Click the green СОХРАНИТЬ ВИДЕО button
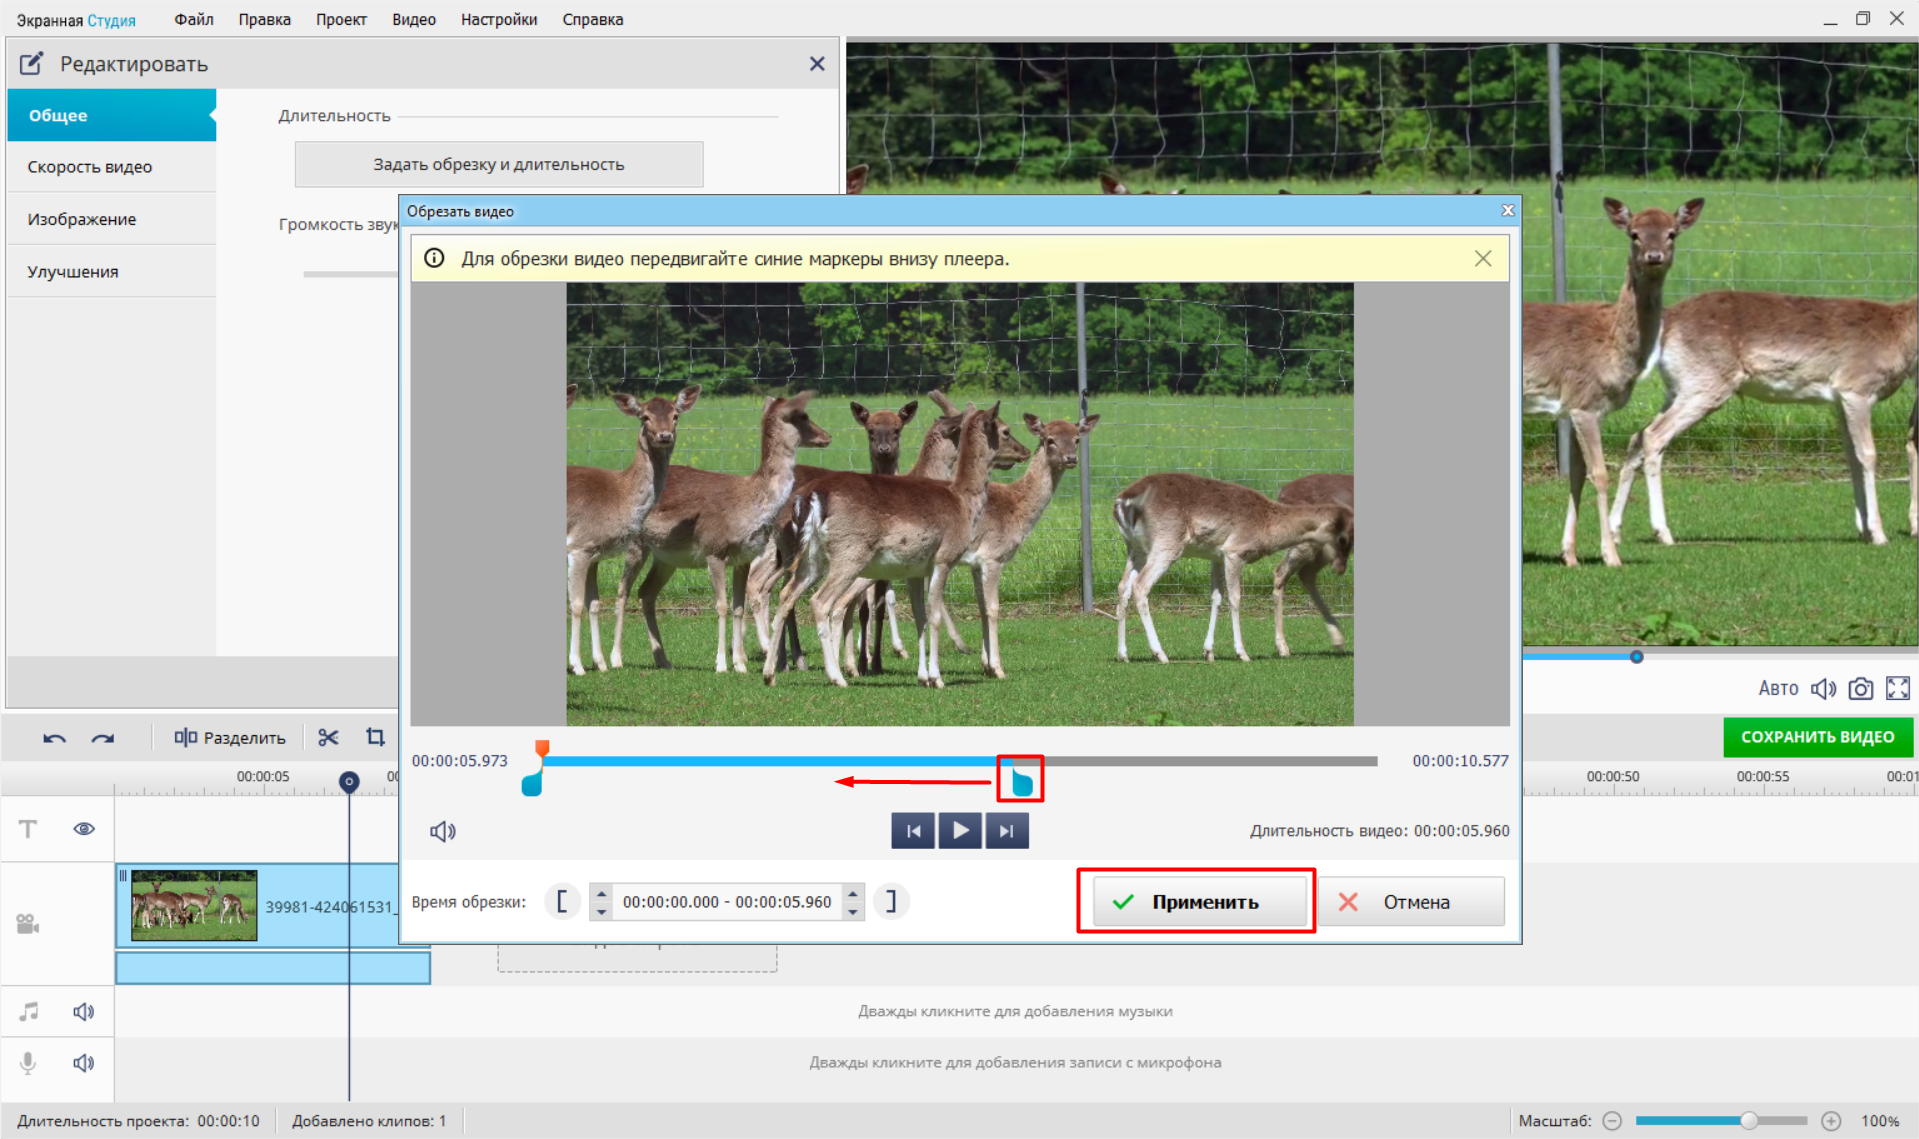Image resolution: width=1919 pixels, height=1139 pixels. 1817,737
